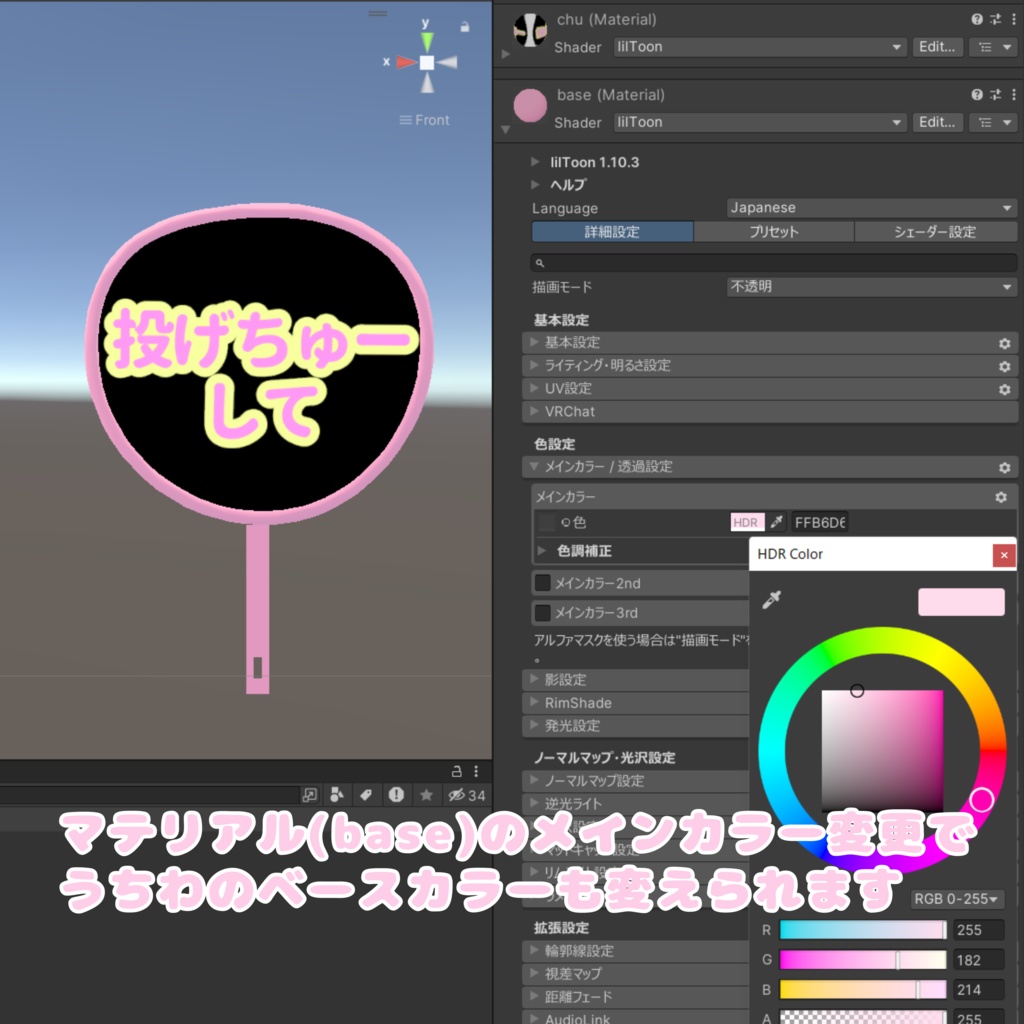Click the Edit button for the lilToon shader
The image size is (1024, 1024).
click(x=937, y=122)
